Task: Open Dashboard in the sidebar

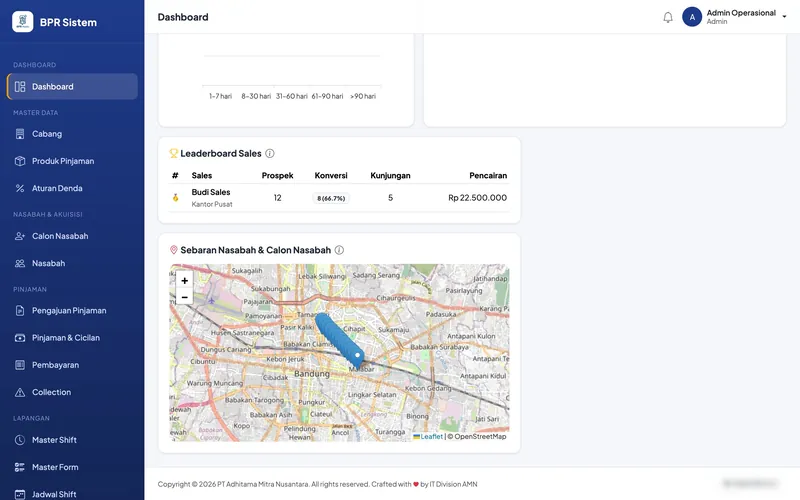Action: [72, 87]
